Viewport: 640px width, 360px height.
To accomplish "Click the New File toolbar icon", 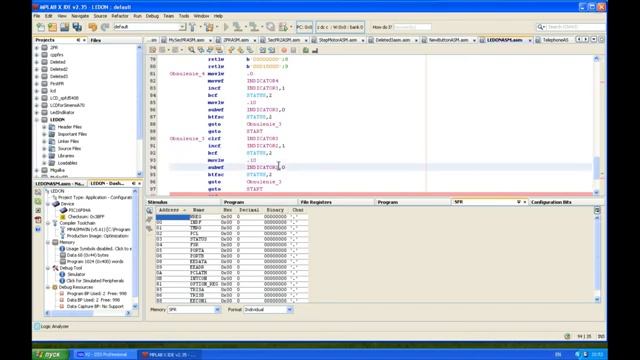I will pos(40,27).
